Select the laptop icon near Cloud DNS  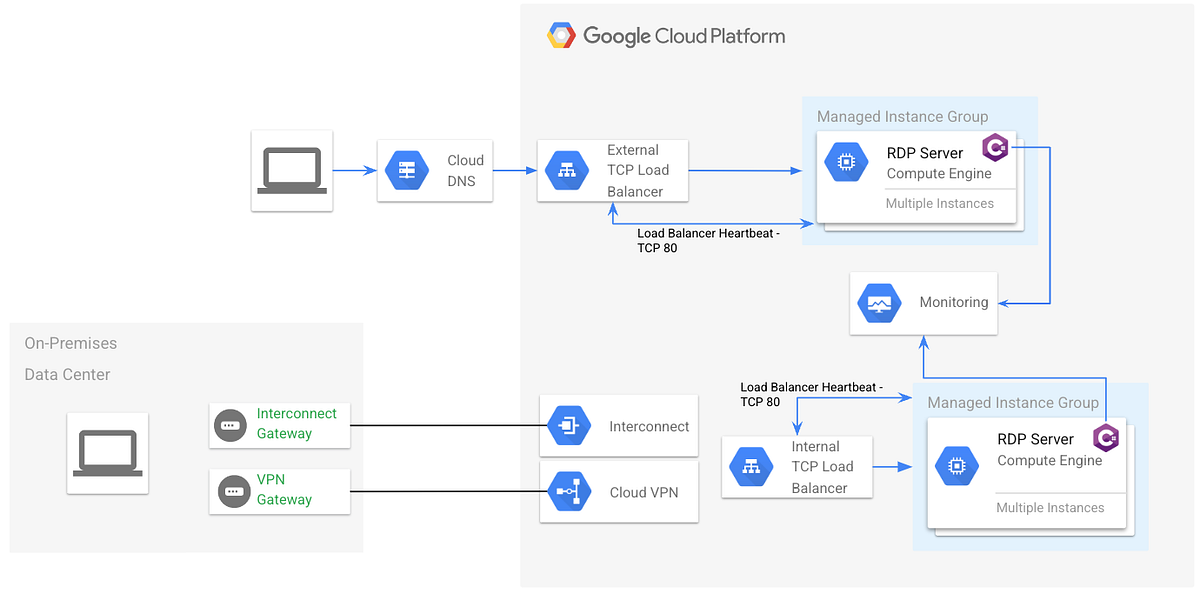pyautogui.click(x=291, y=170)
